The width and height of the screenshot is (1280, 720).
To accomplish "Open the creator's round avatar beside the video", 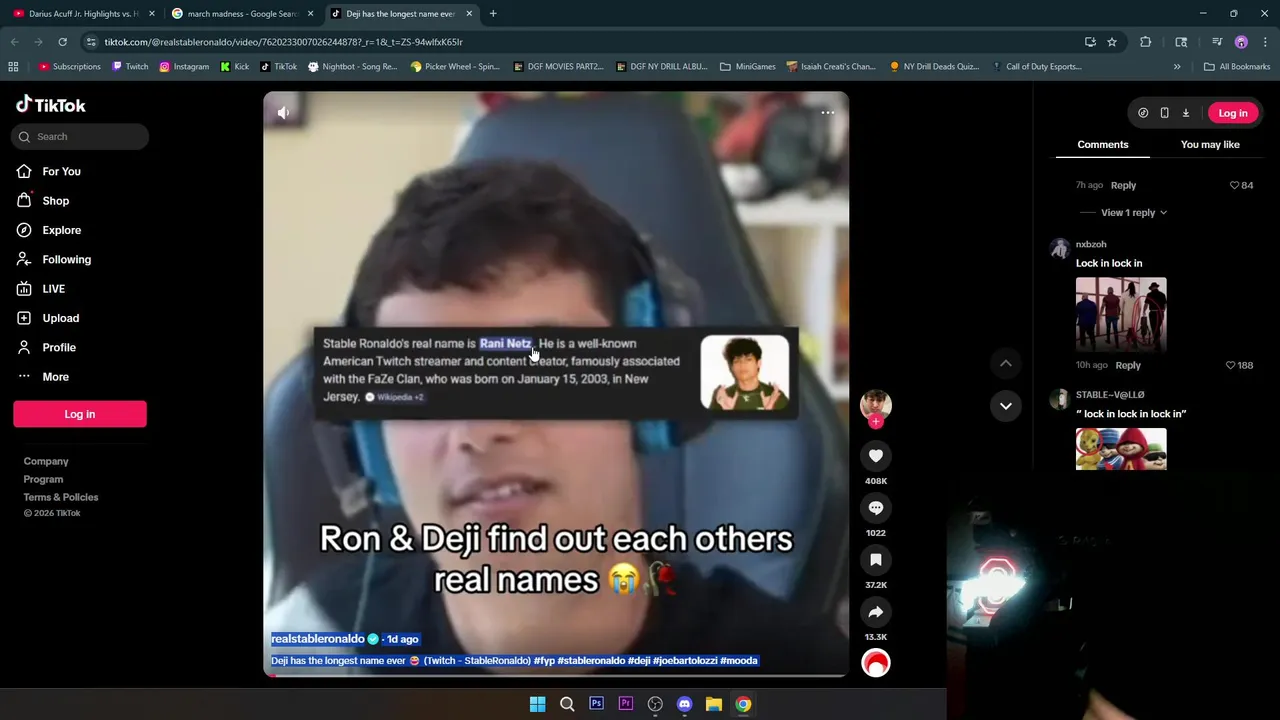I will 876,404.
